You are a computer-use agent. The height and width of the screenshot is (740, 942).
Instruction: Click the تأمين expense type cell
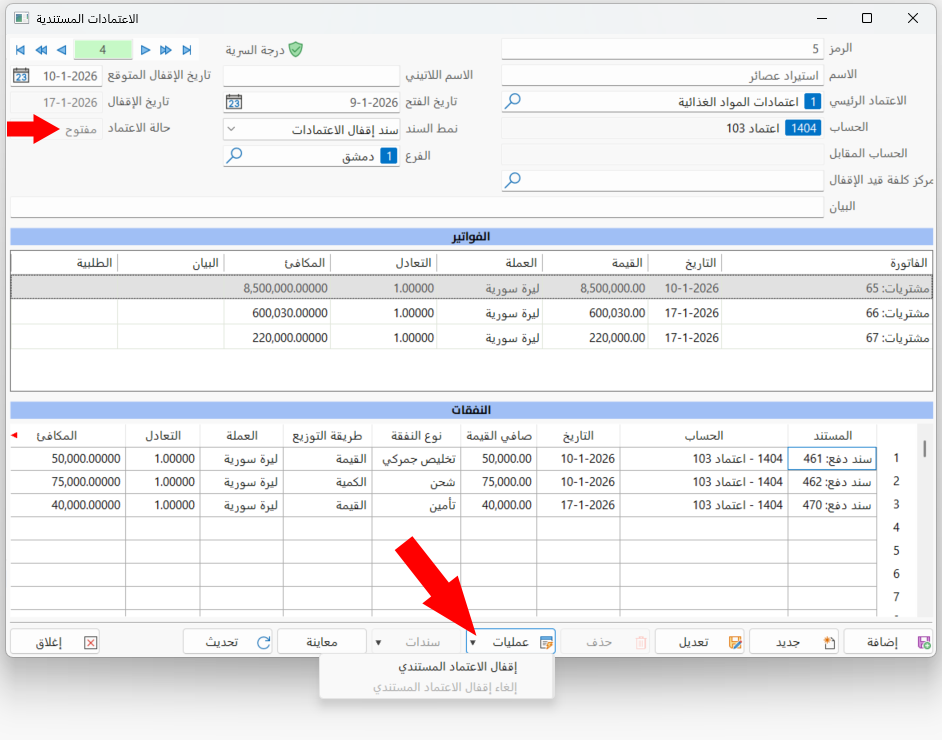point(416,505)
